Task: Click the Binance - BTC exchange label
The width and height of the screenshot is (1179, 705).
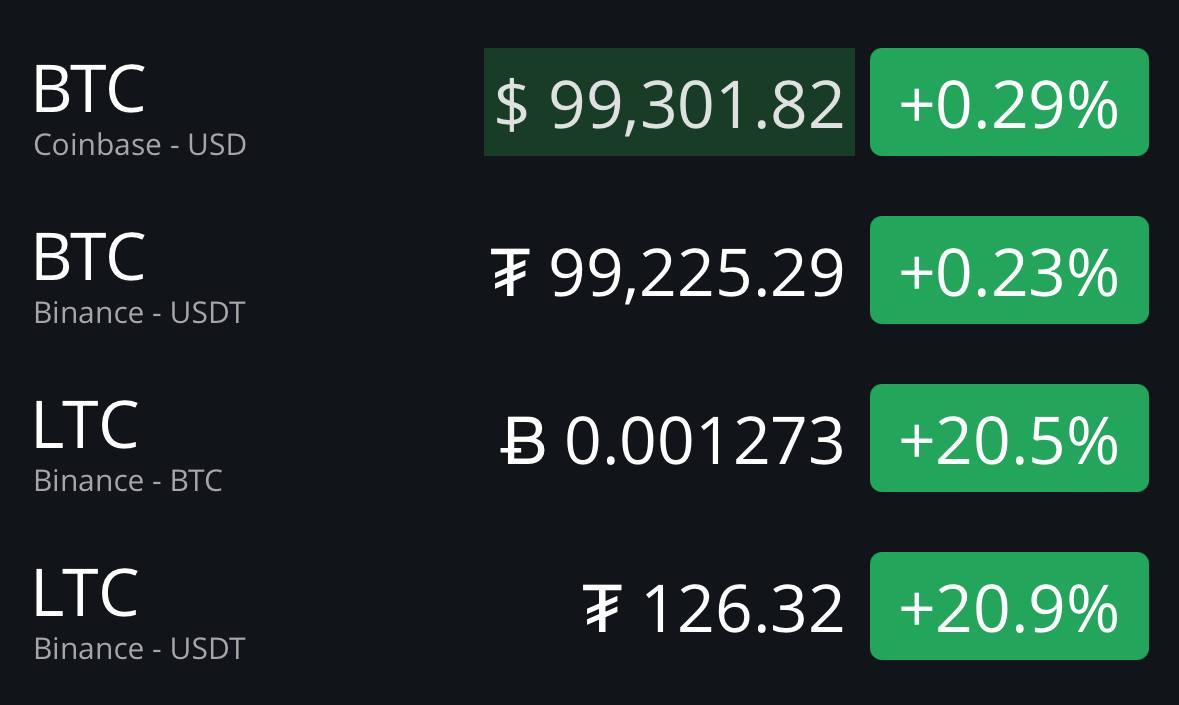Action: point(128,481)
